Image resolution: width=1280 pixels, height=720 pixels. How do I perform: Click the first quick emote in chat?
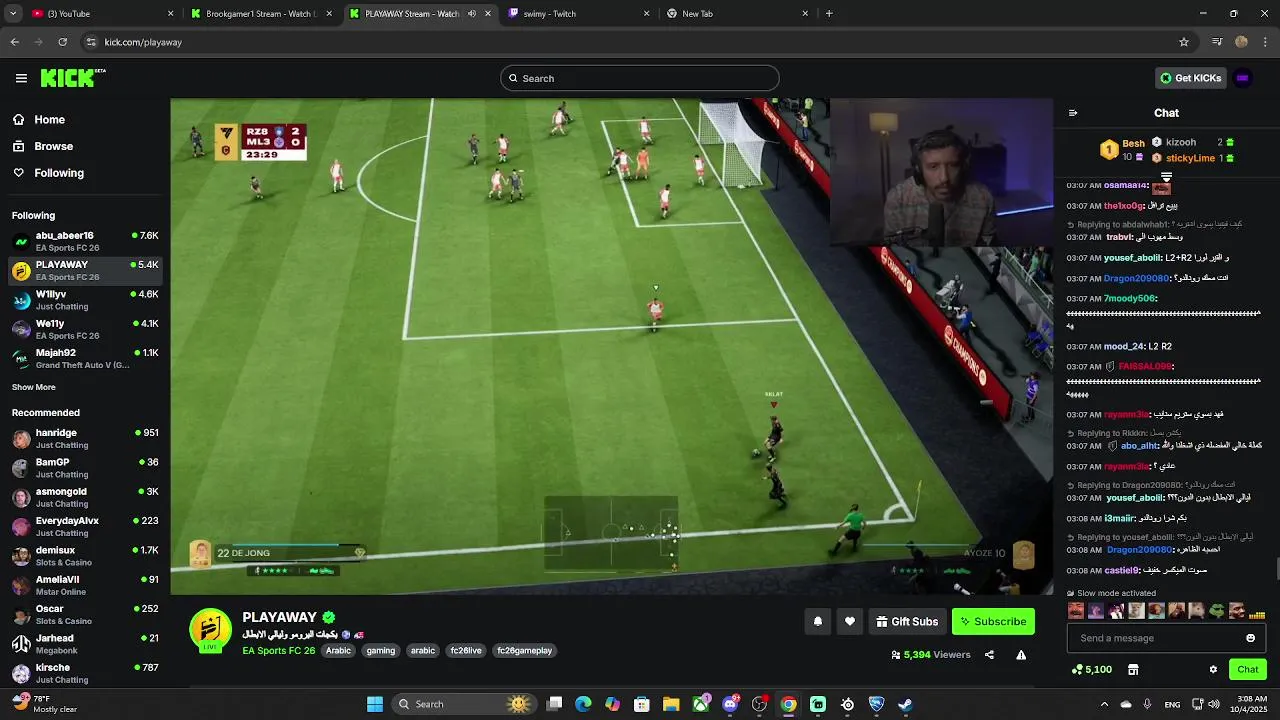(1076, 611)
